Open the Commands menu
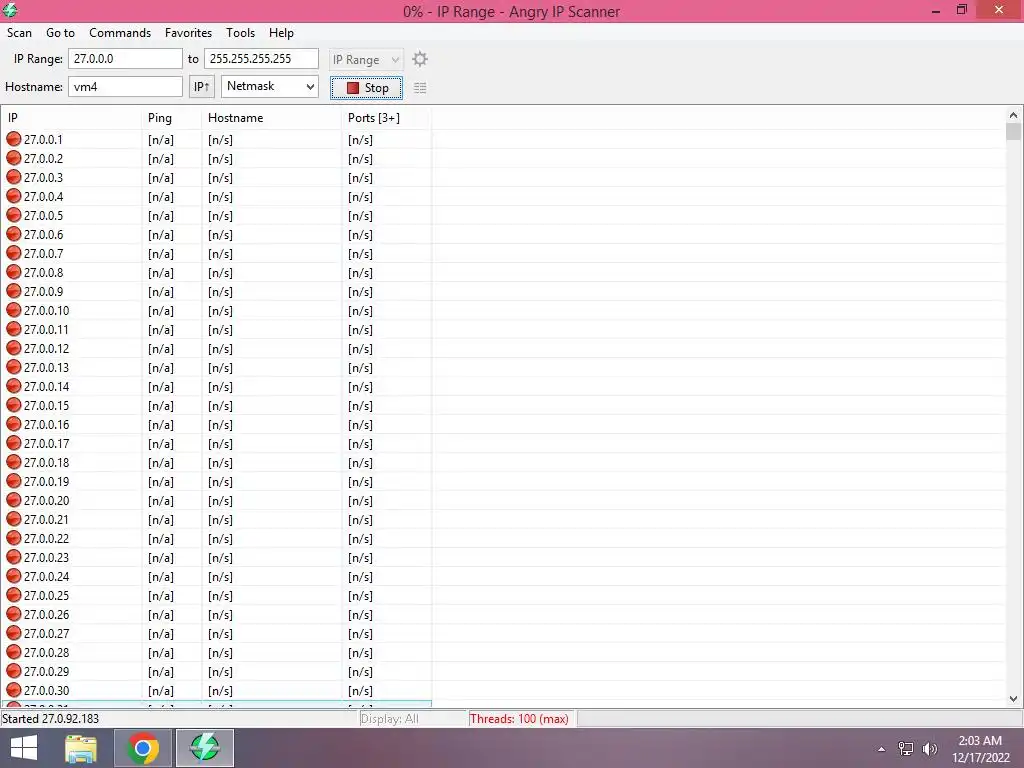 coord(120,33)
